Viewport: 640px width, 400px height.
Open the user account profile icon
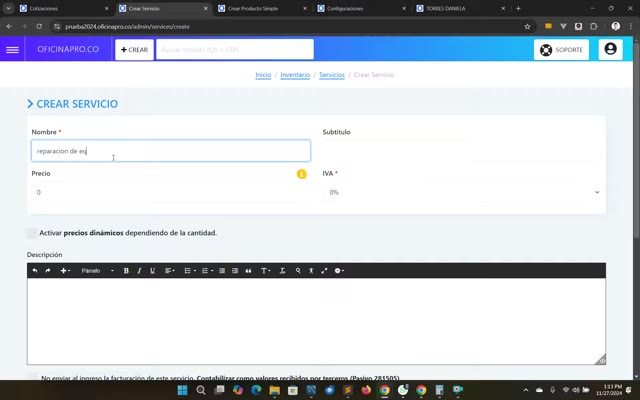pos(610,49)
